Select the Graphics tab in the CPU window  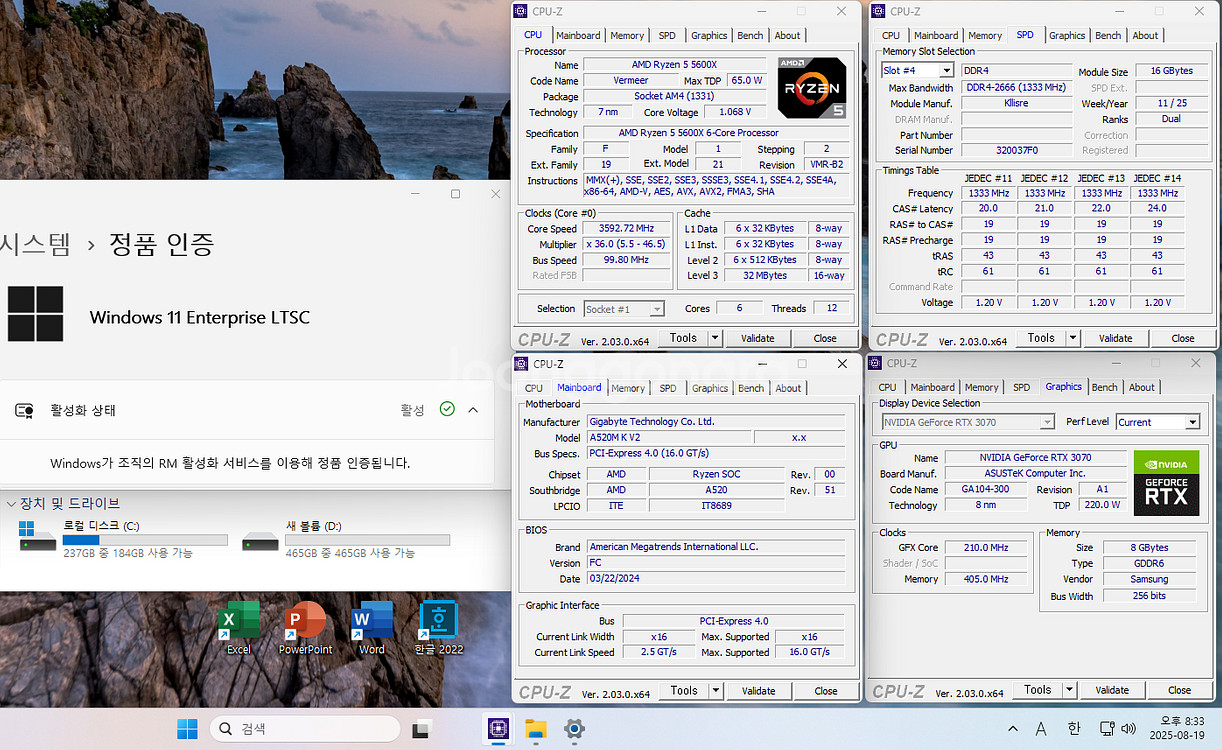click(x=709, y=35)
